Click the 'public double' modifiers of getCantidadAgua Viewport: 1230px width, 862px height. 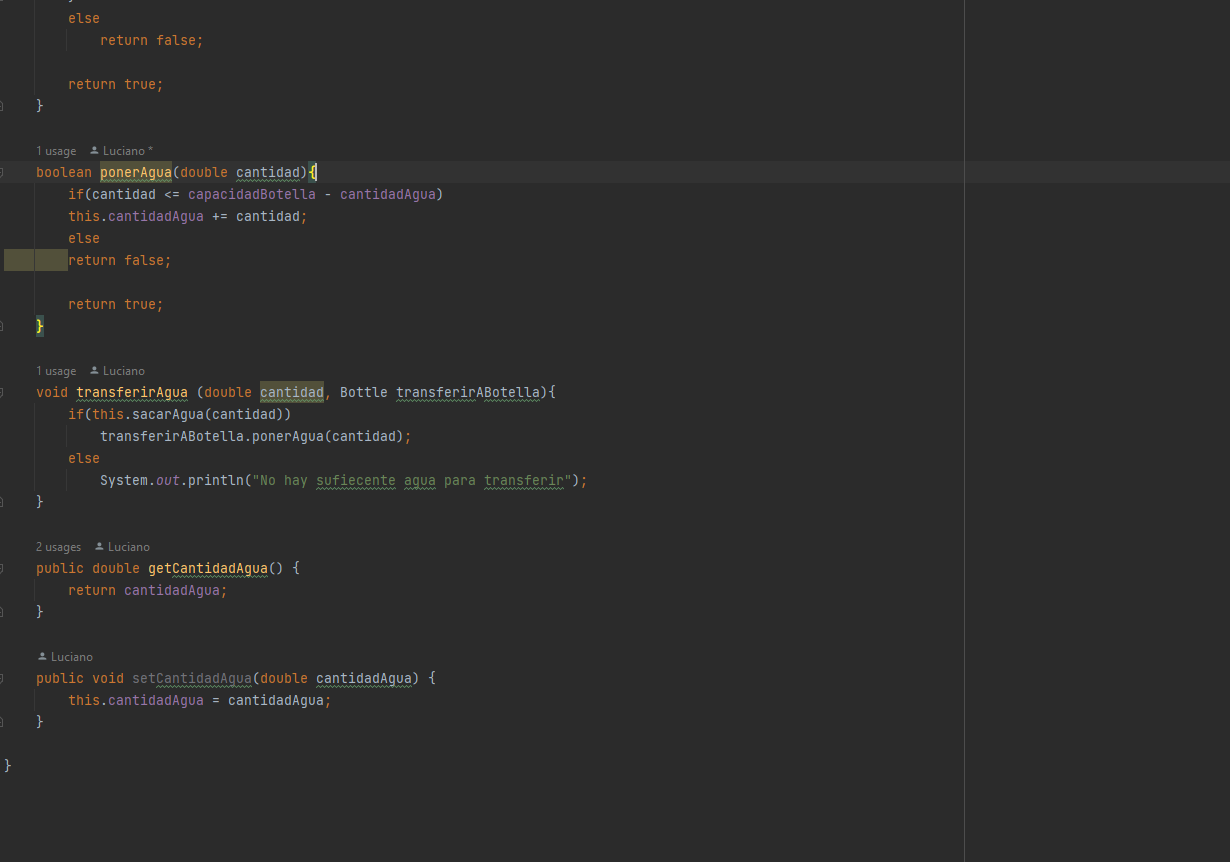point(88,568)
